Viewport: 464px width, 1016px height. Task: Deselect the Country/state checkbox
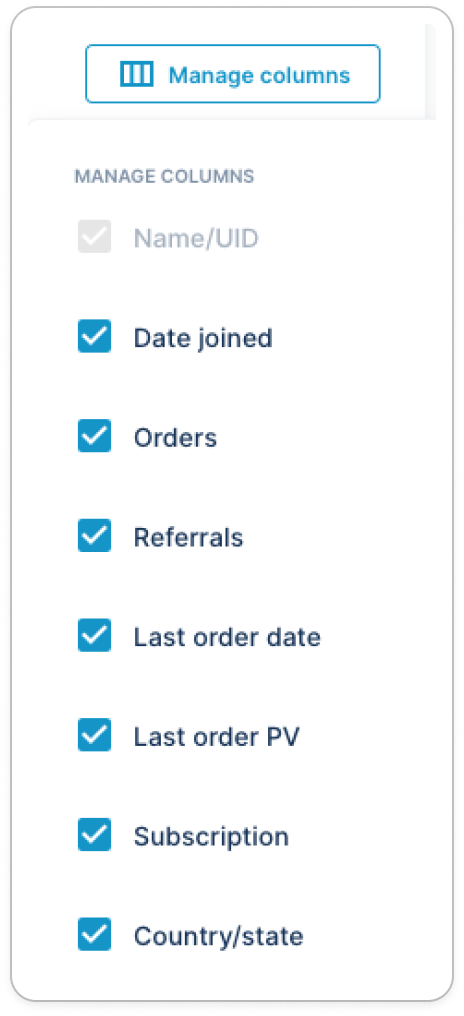[x=95, y=934]
